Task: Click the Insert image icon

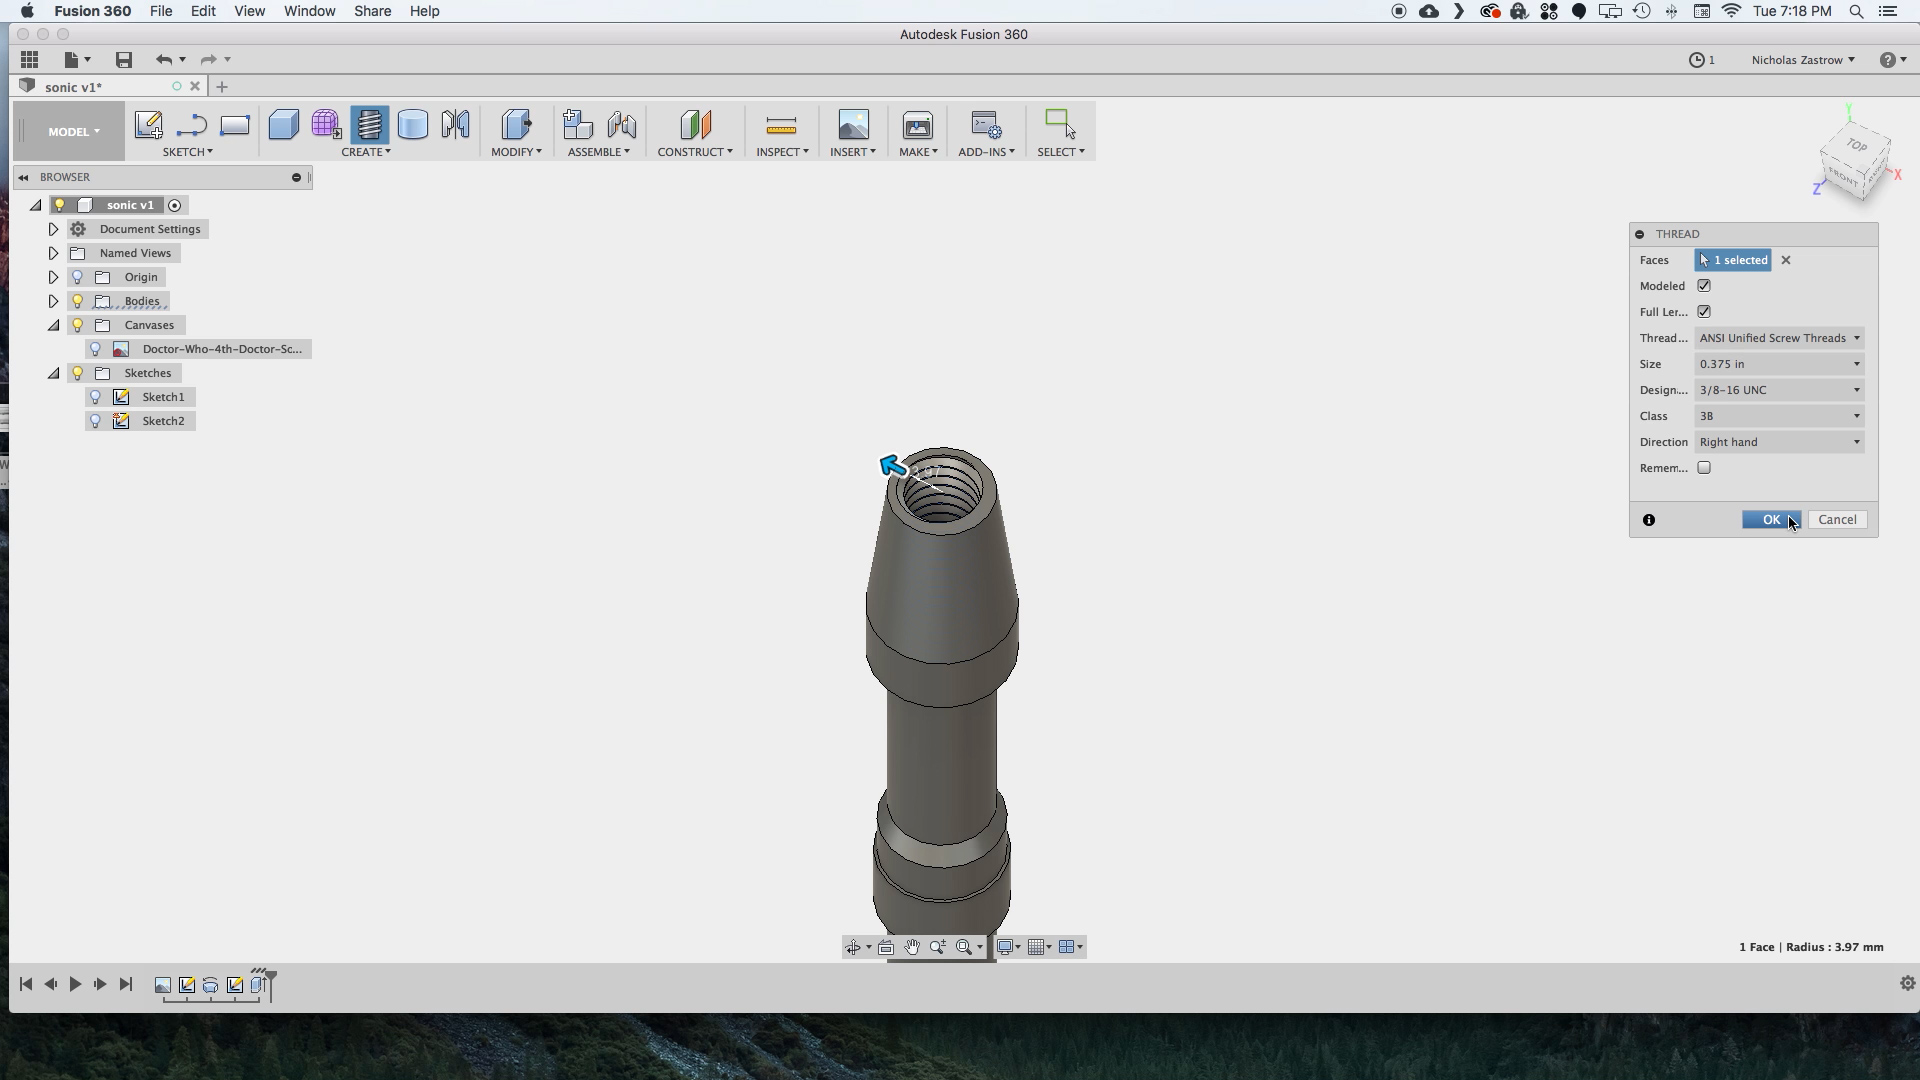Action: (x=853, y=125)
